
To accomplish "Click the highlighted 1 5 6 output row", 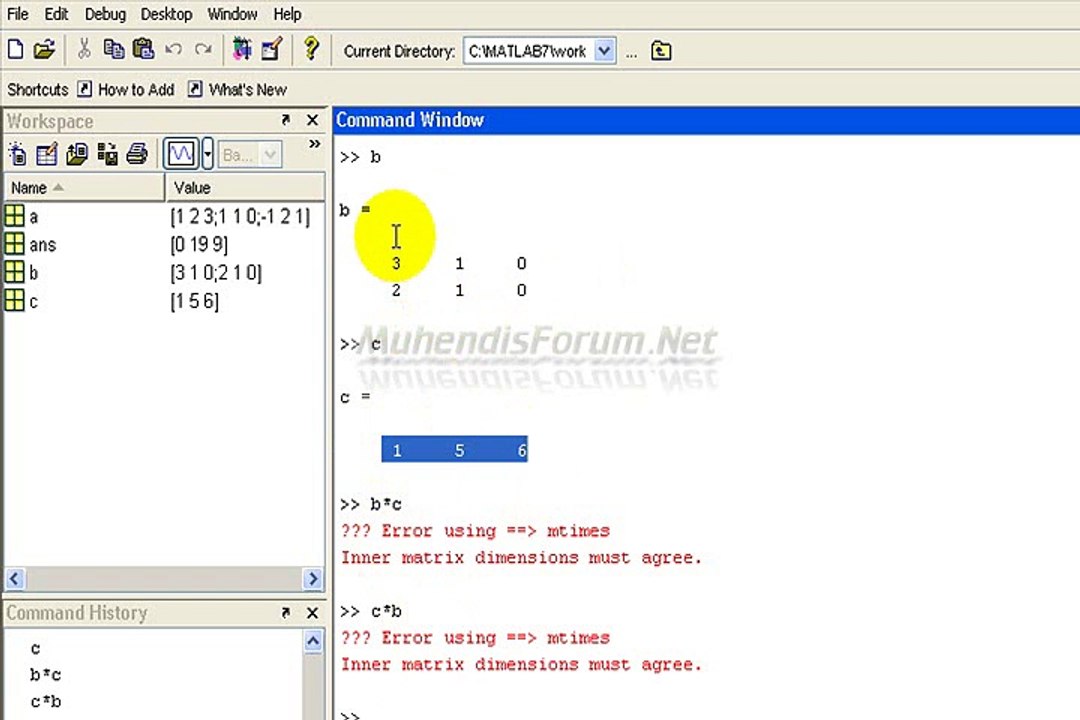I will coord(455,450).
